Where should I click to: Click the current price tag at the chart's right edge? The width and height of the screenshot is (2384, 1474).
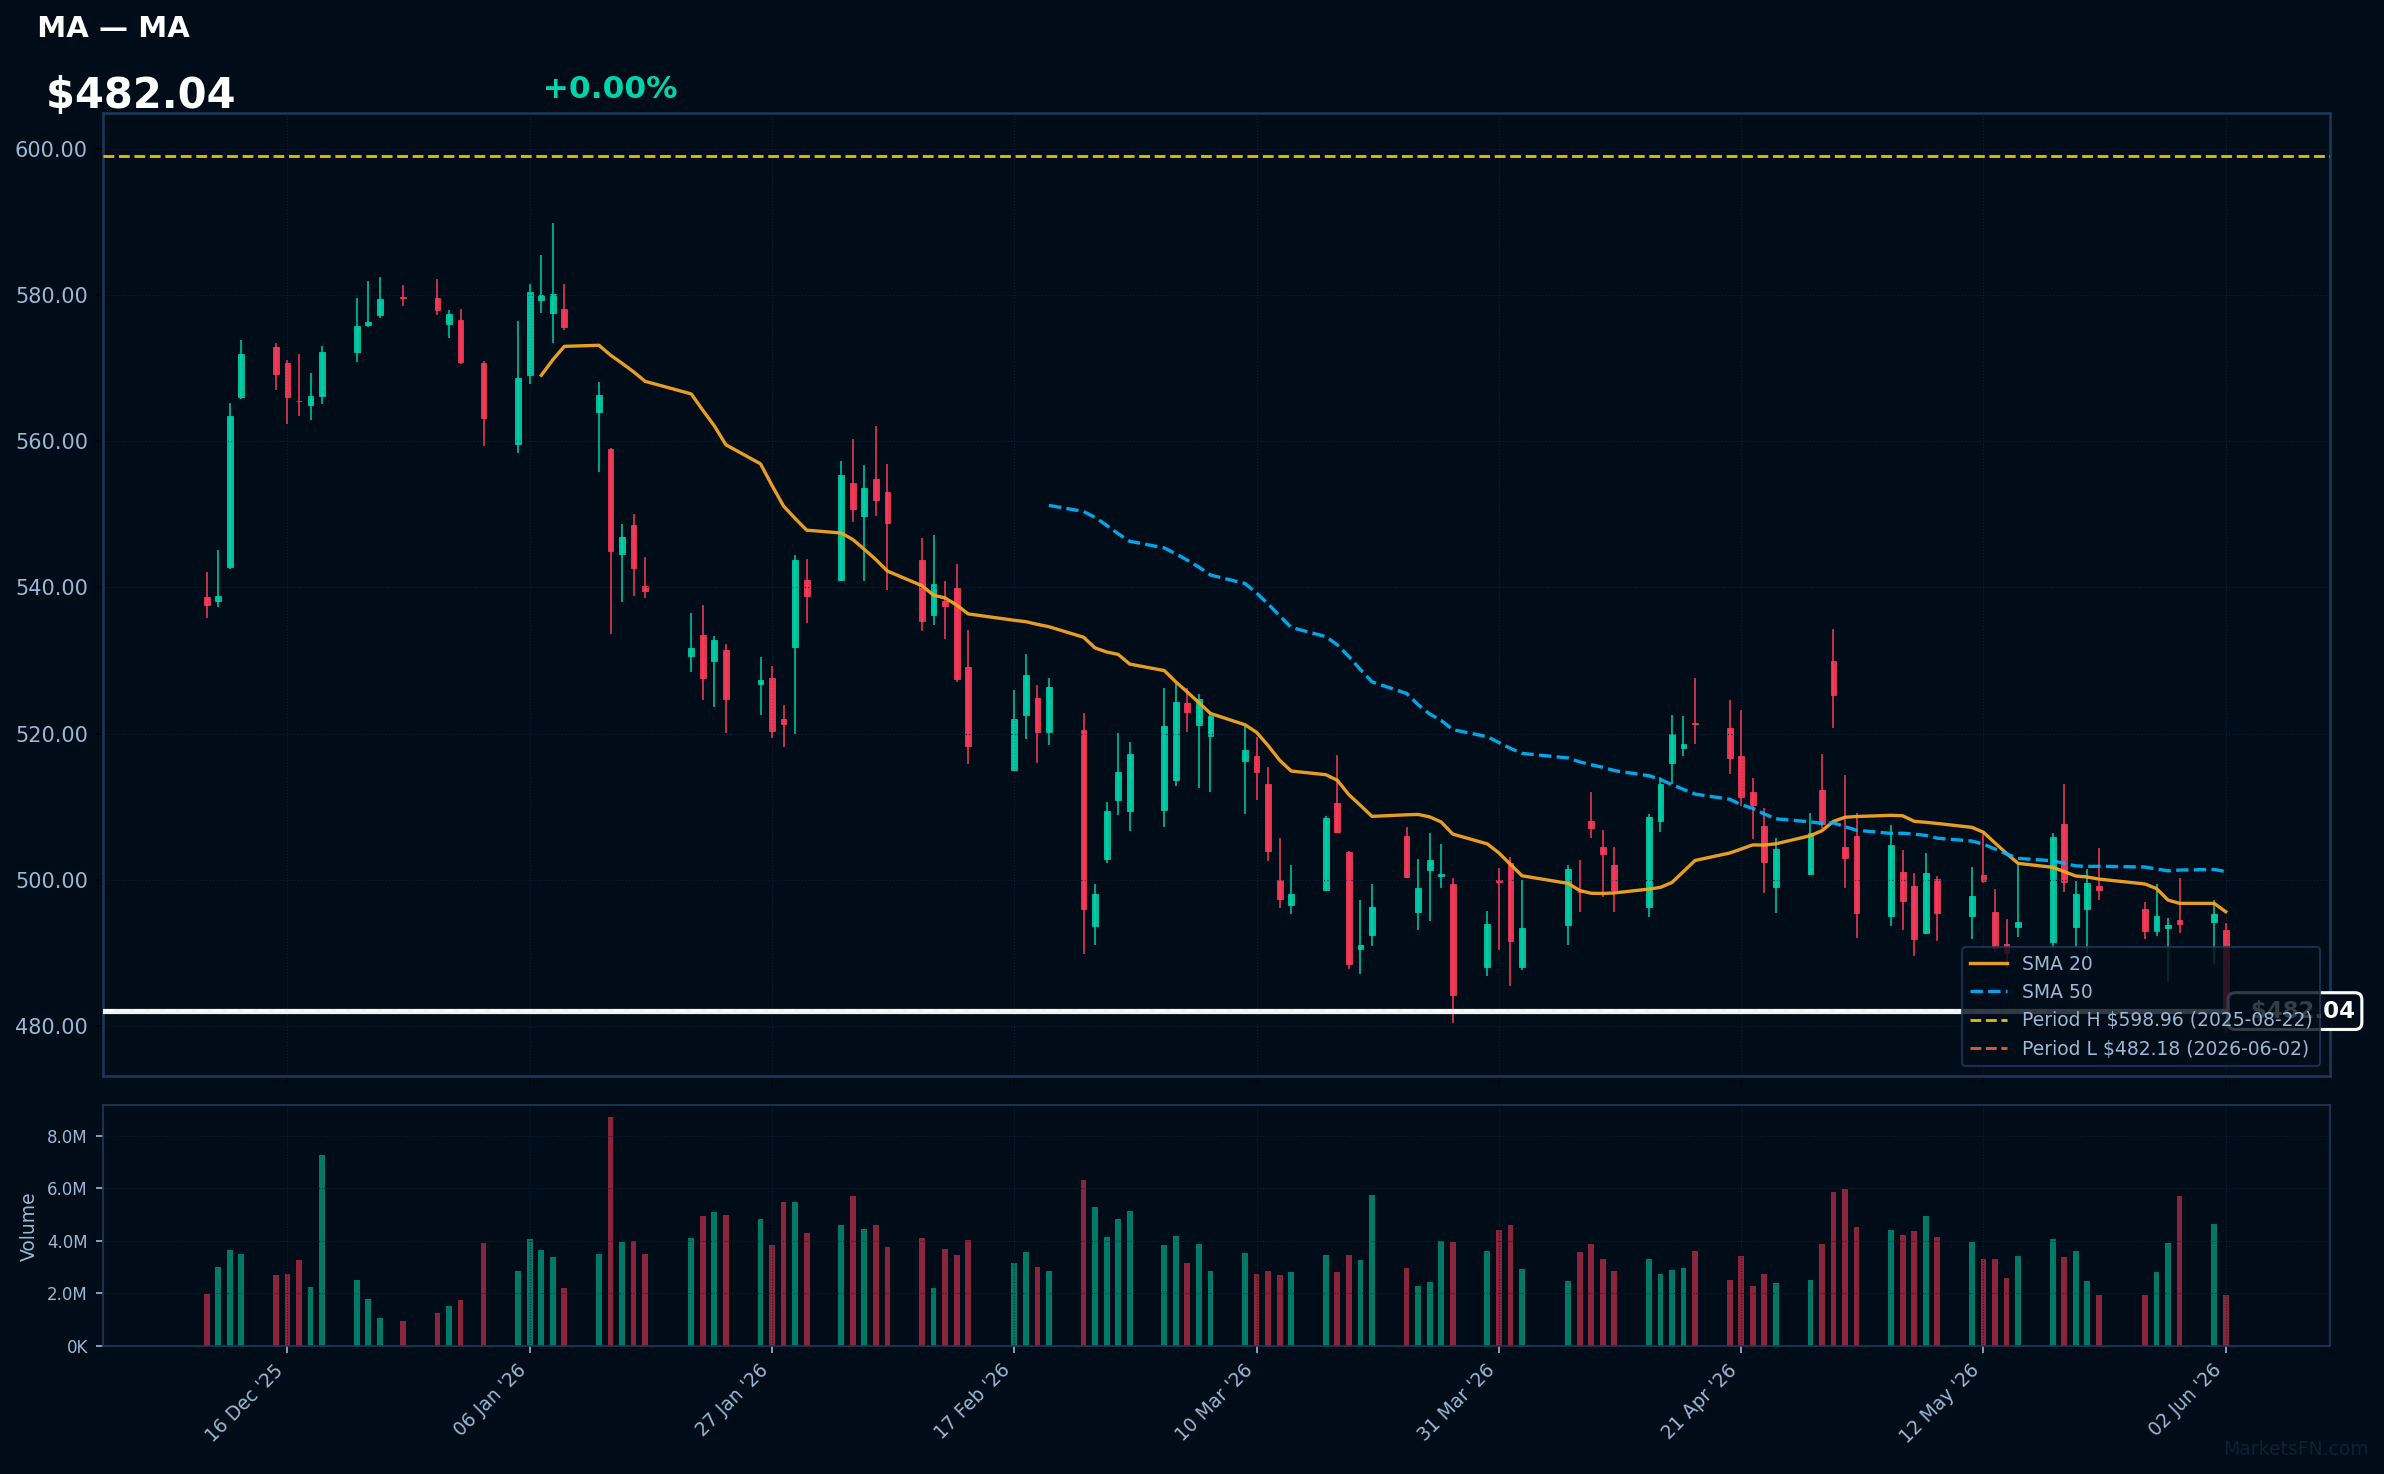[x=2296, y=1011]
